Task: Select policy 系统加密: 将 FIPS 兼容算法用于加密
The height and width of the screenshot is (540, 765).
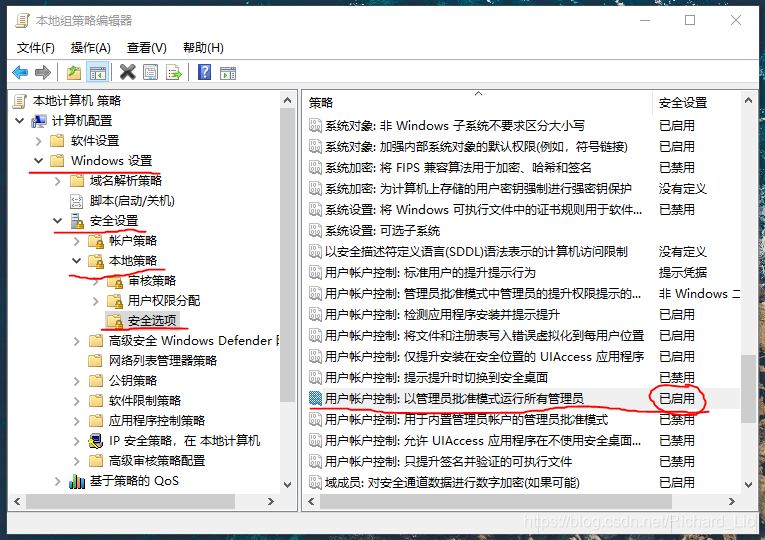Action: [x=458, y=168]
